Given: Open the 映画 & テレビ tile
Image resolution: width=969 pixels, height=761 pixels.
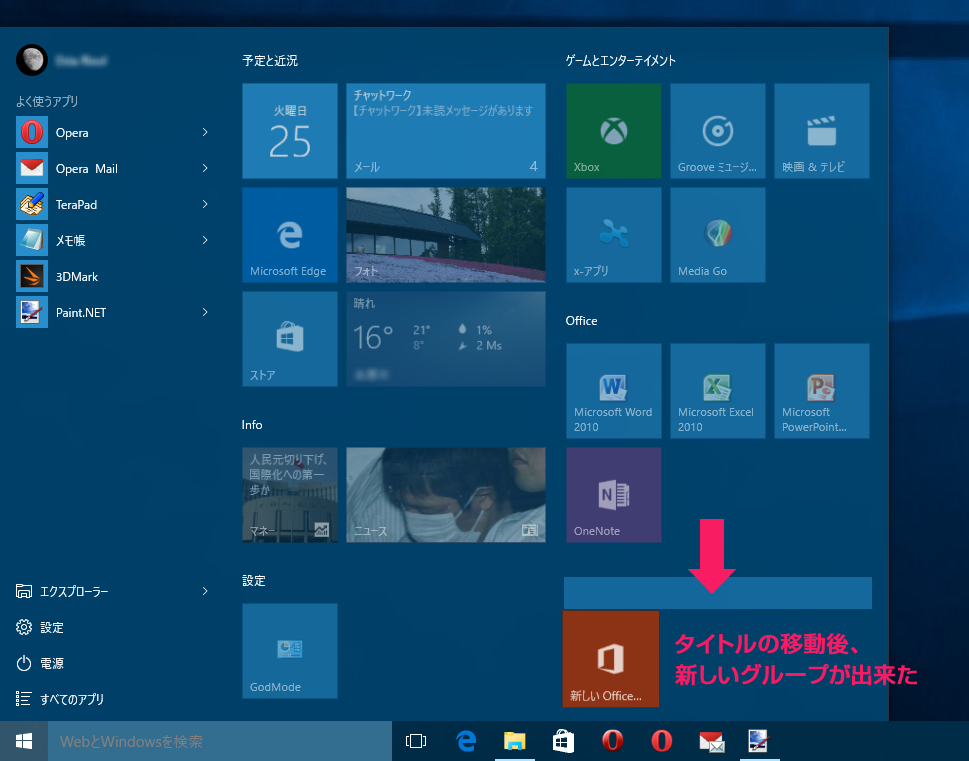Looking at the screenshot, I should point(822,131).
